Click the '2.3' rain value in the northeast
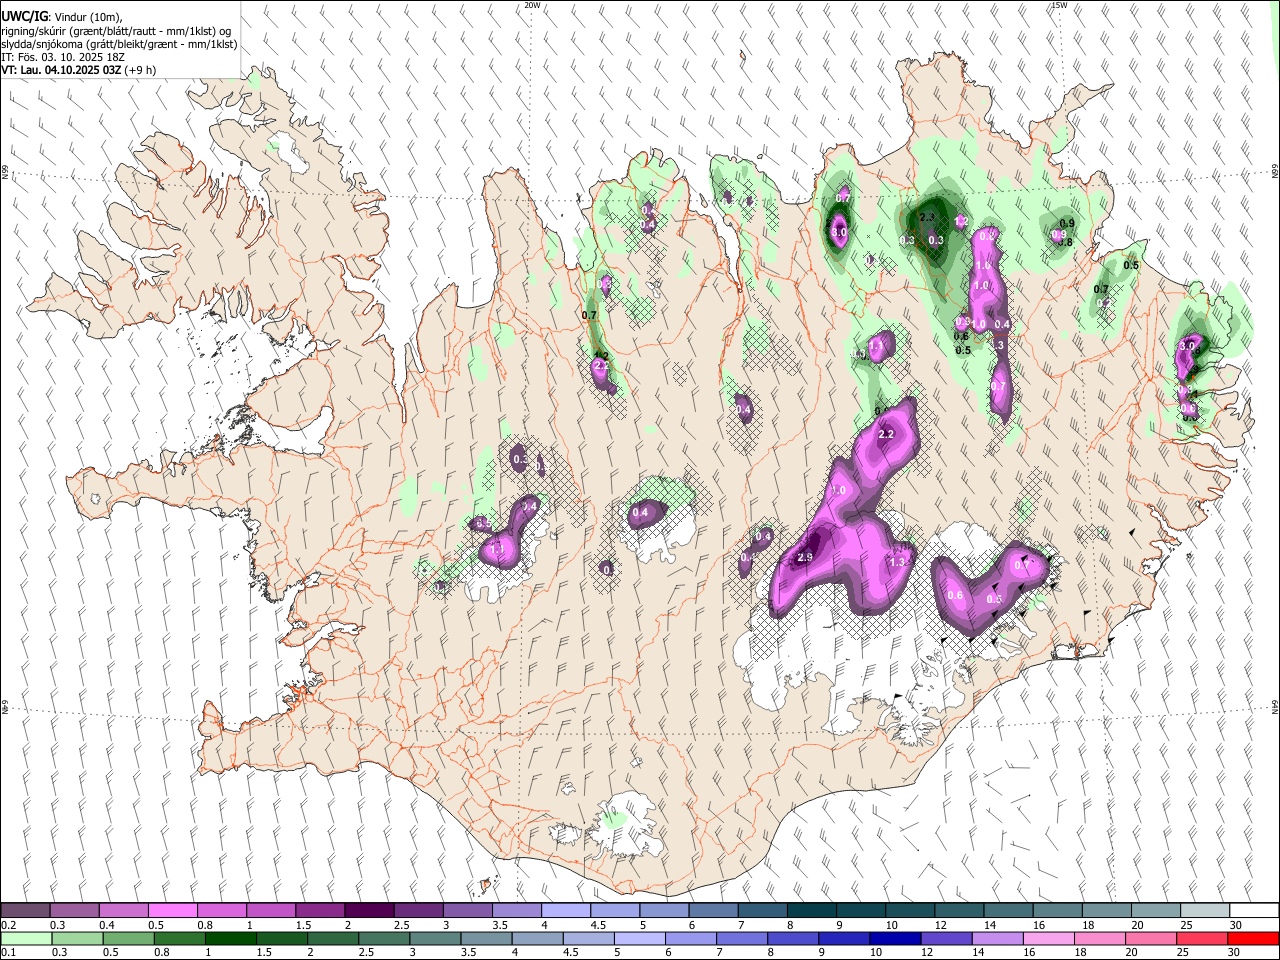Screen dimensions: 1280x960 coord(927,217)
